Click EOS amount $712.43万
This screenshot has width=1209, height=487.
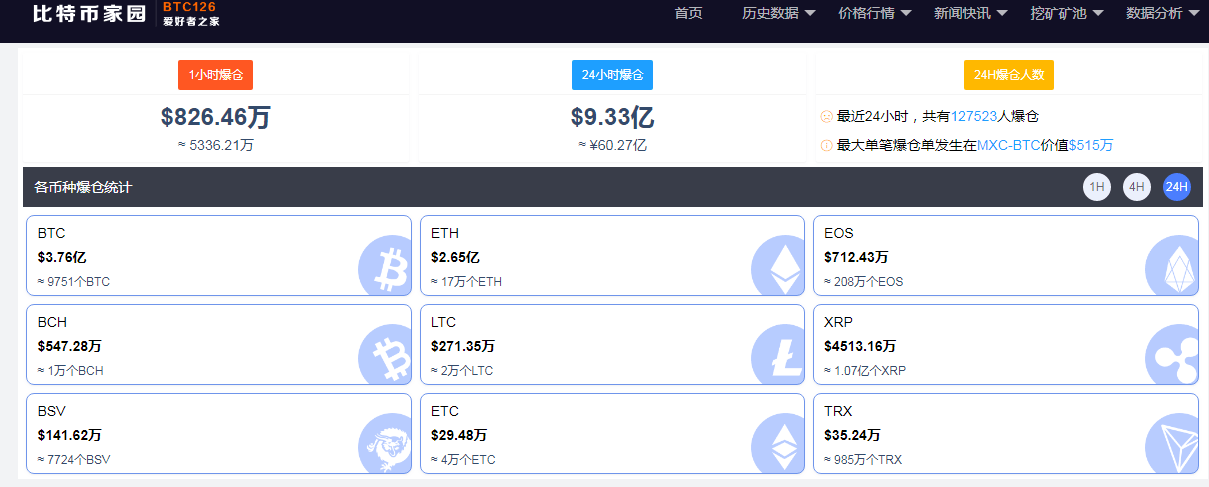click(x=856, y=257)
